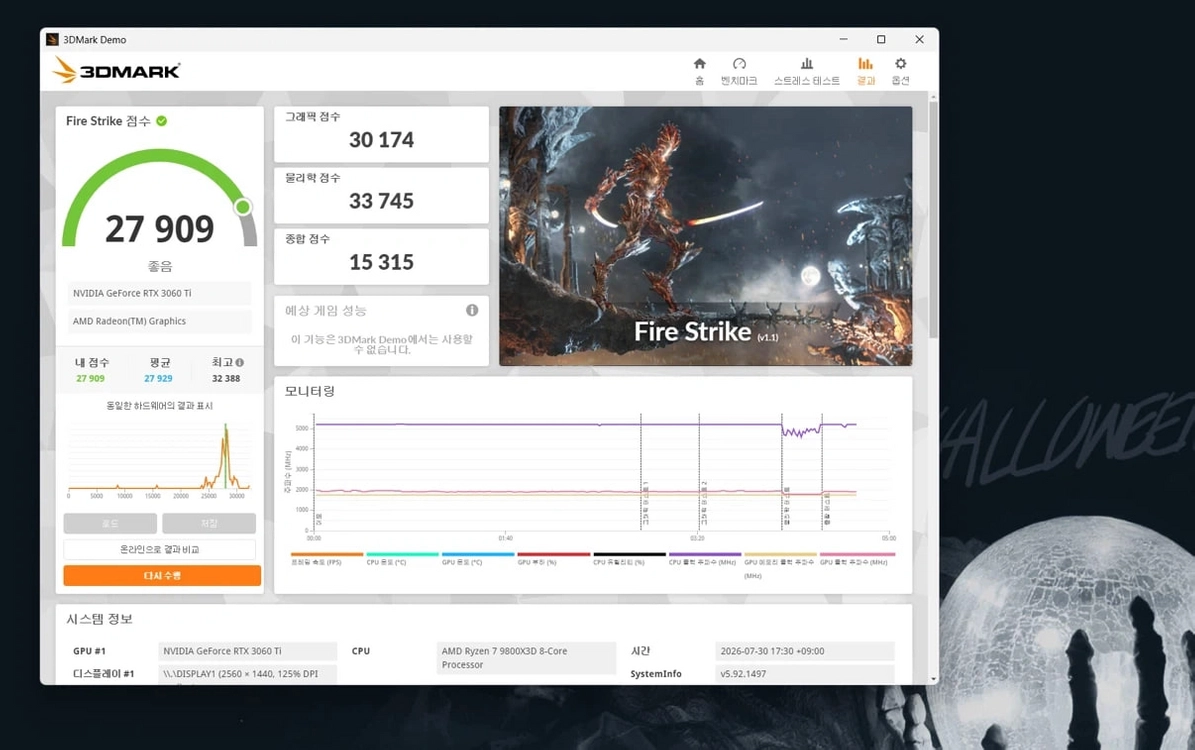This screenshot has width=1195, height=750.
Task: Click the 그래픽 점수 value 30 174
Action: pyautogui.click(x=381, y=140)
